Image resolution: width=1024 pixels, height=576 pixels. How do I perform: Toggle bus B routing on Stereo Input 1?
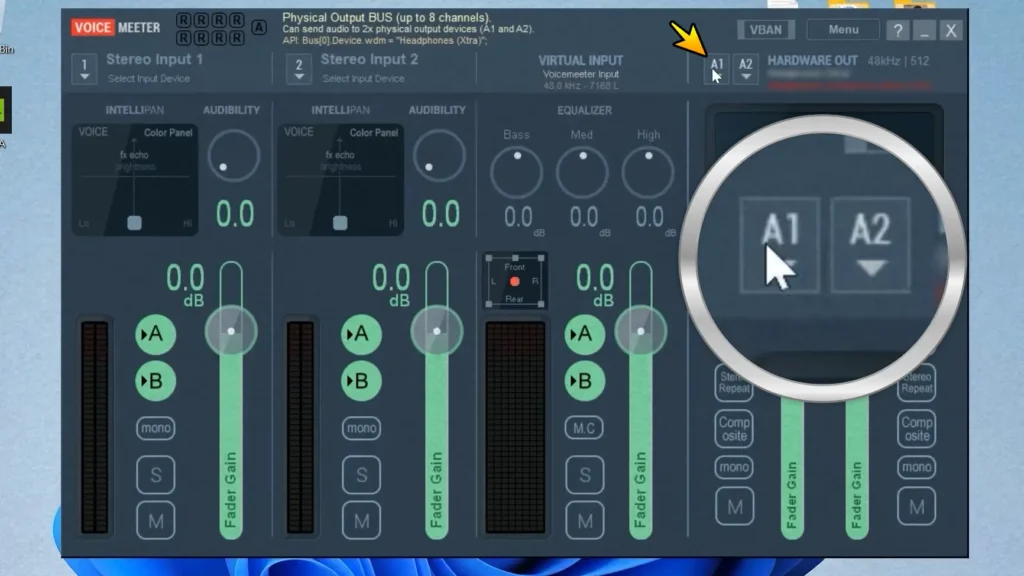point(155,381)
